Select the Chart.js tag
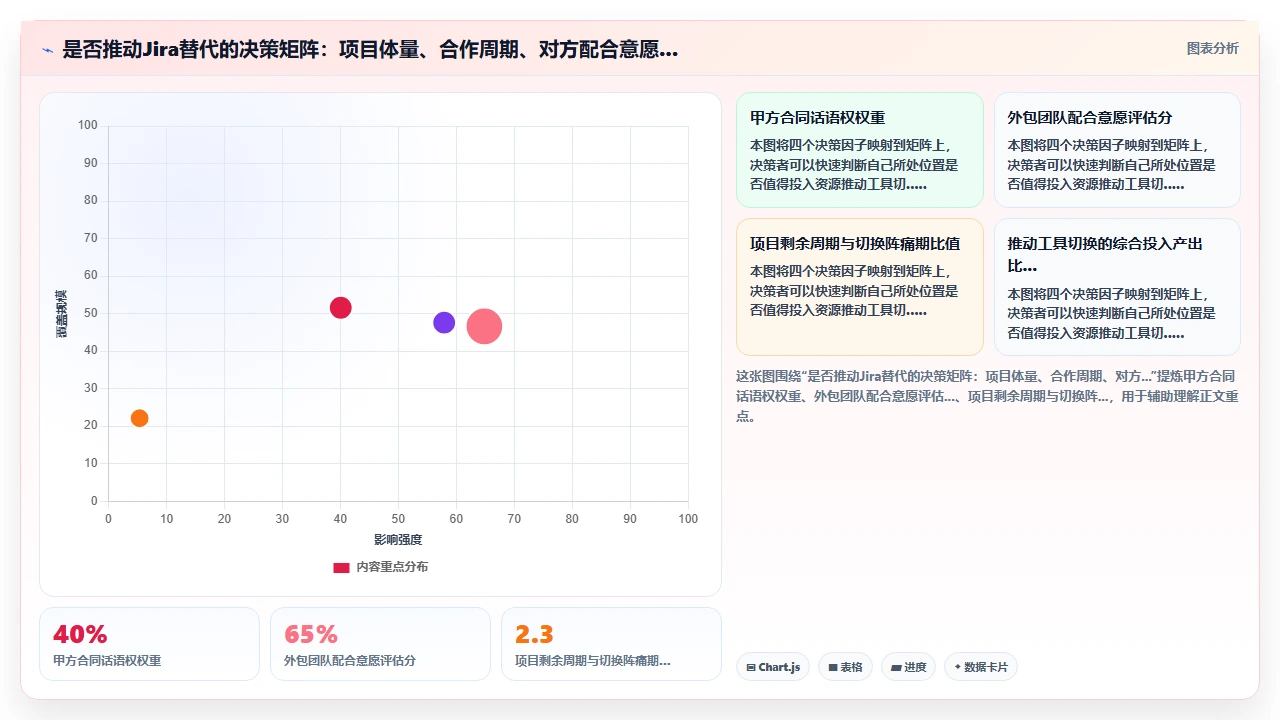This screenshot has height=720, width=1280. tap(773, 667)
